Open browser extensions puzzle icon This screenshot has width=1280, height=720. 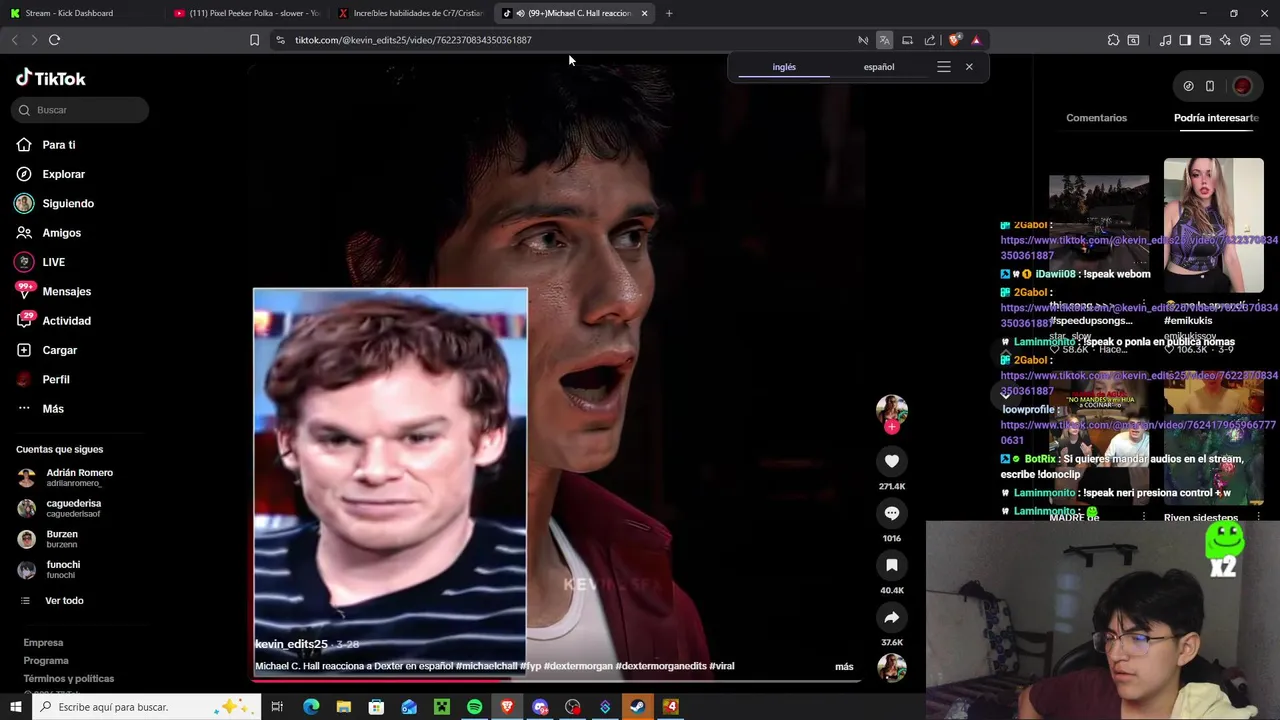[x=1113, y=40]
